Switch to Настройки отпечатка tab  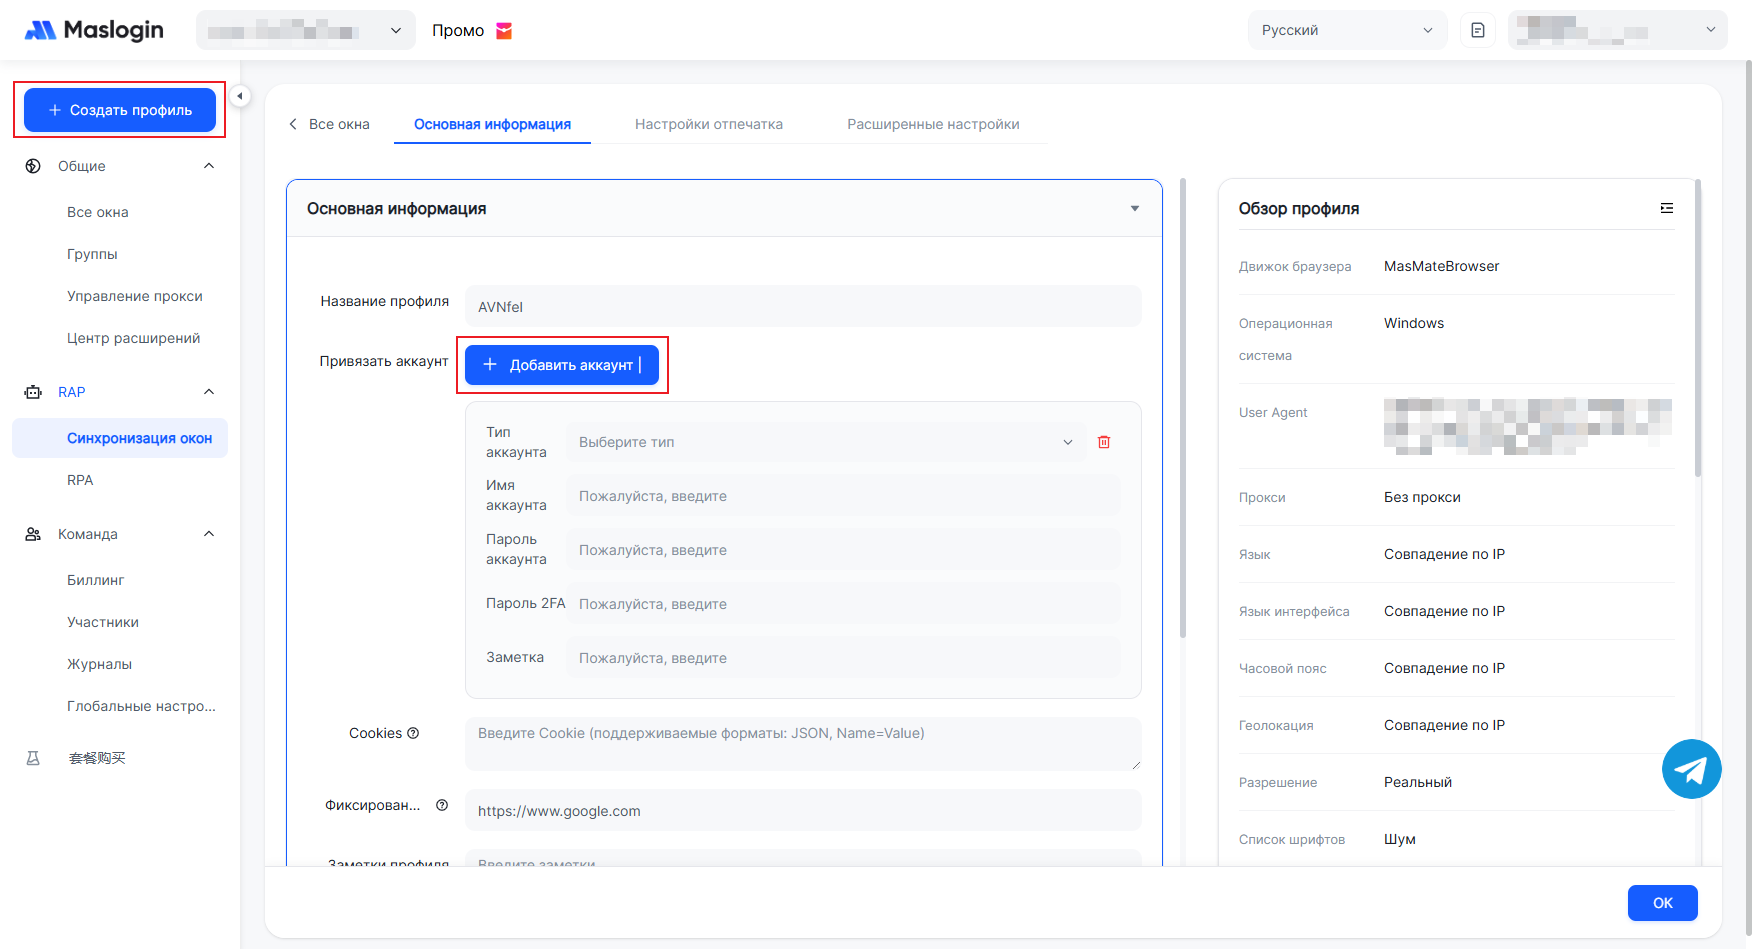tap(708, 124)
